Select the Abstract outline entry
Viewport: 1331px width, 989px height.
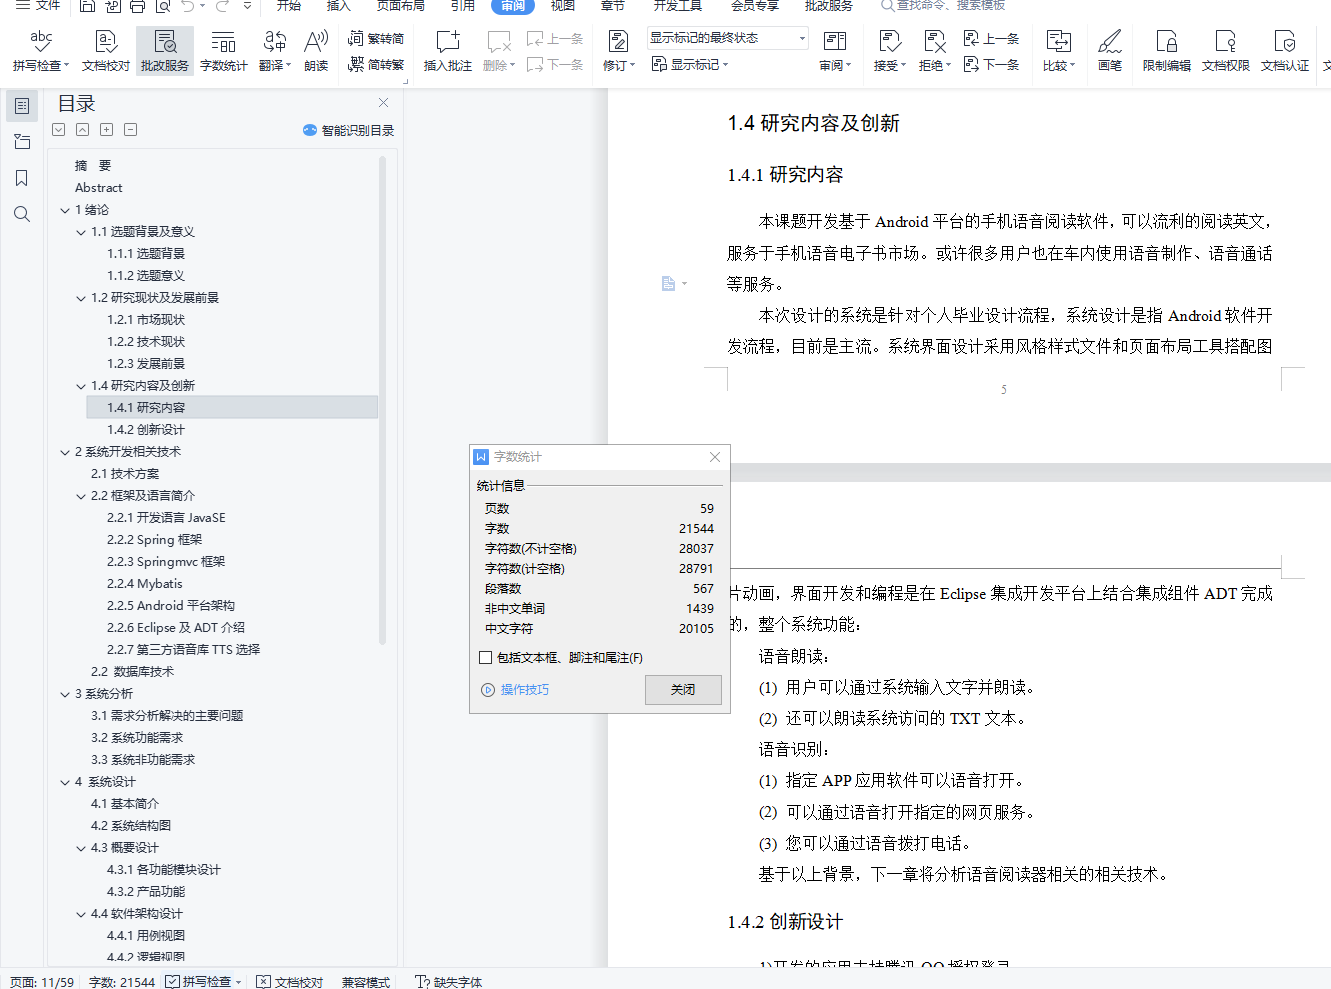[99, 188]
